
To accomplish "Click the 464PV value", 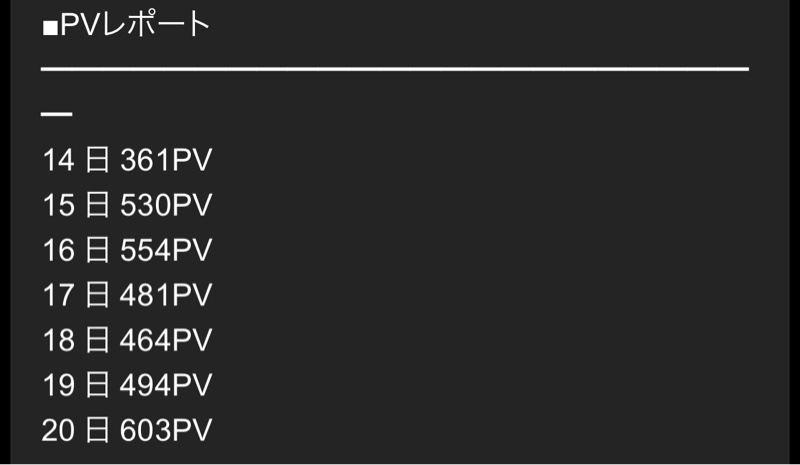I will [166, 339].
